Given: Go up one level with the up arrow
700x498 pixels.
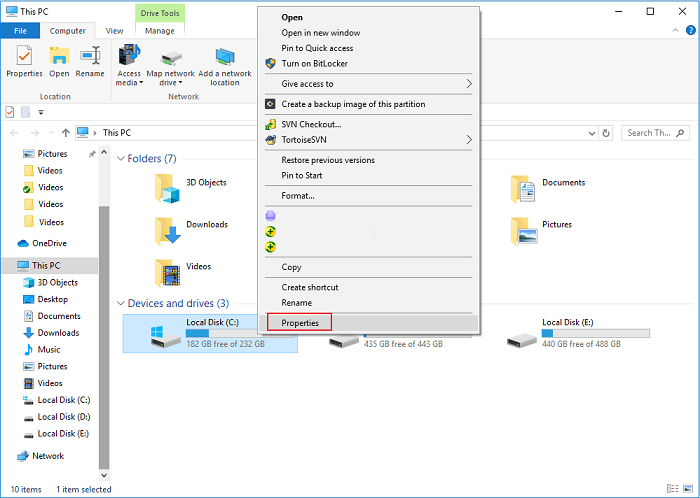Looking at the screenshot, I should pos(66,132).
